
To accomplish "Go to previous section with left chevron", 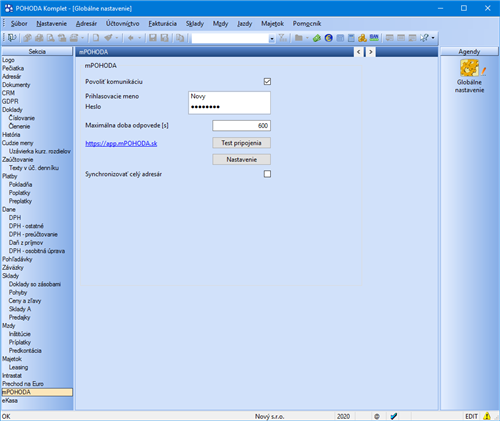I will pos(359,52).
